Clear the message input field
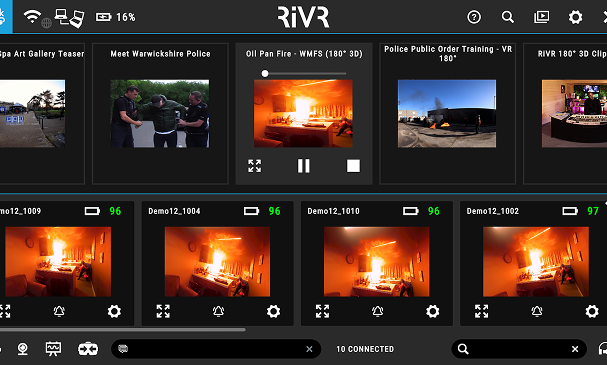 309,349
